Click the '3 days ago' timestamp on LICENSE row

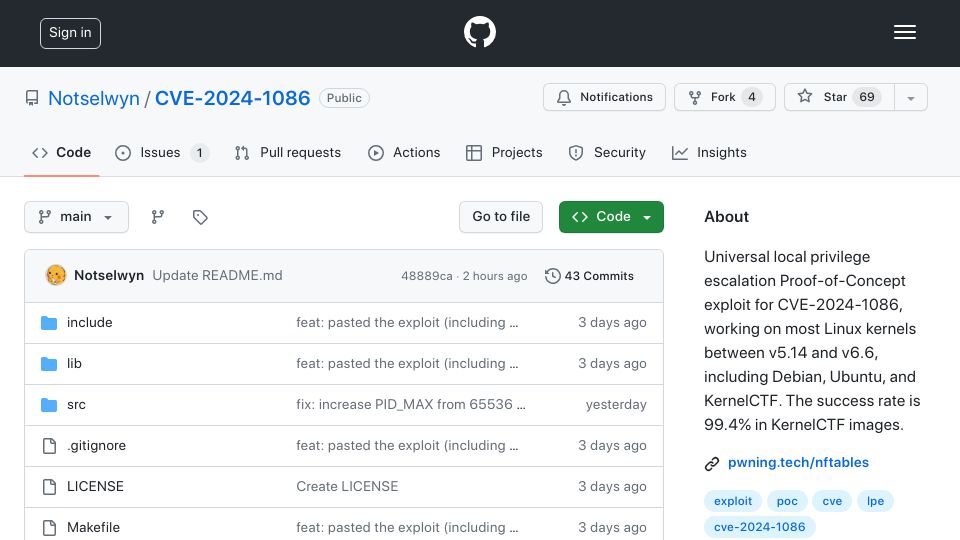coord(612,487)
